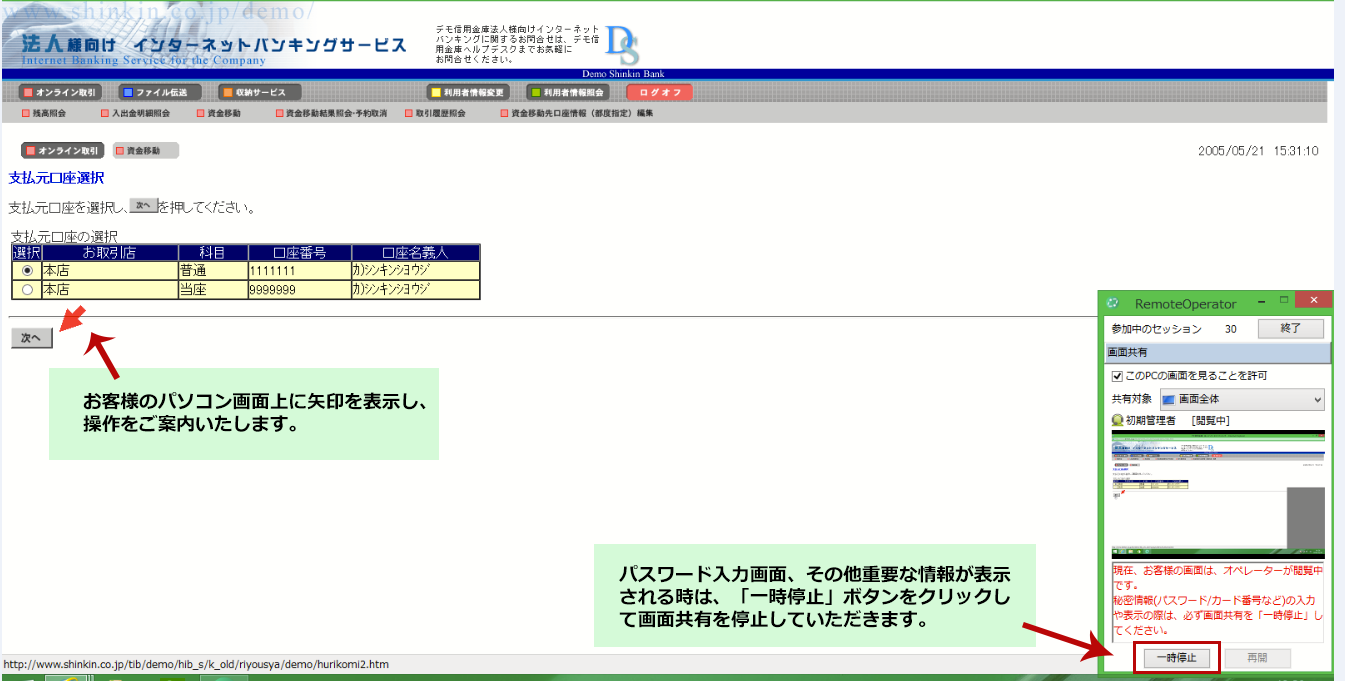Screen dimensions: 1345x681
Task: Select the 当座 account 9999999 radio button
Action: [27, 290]
